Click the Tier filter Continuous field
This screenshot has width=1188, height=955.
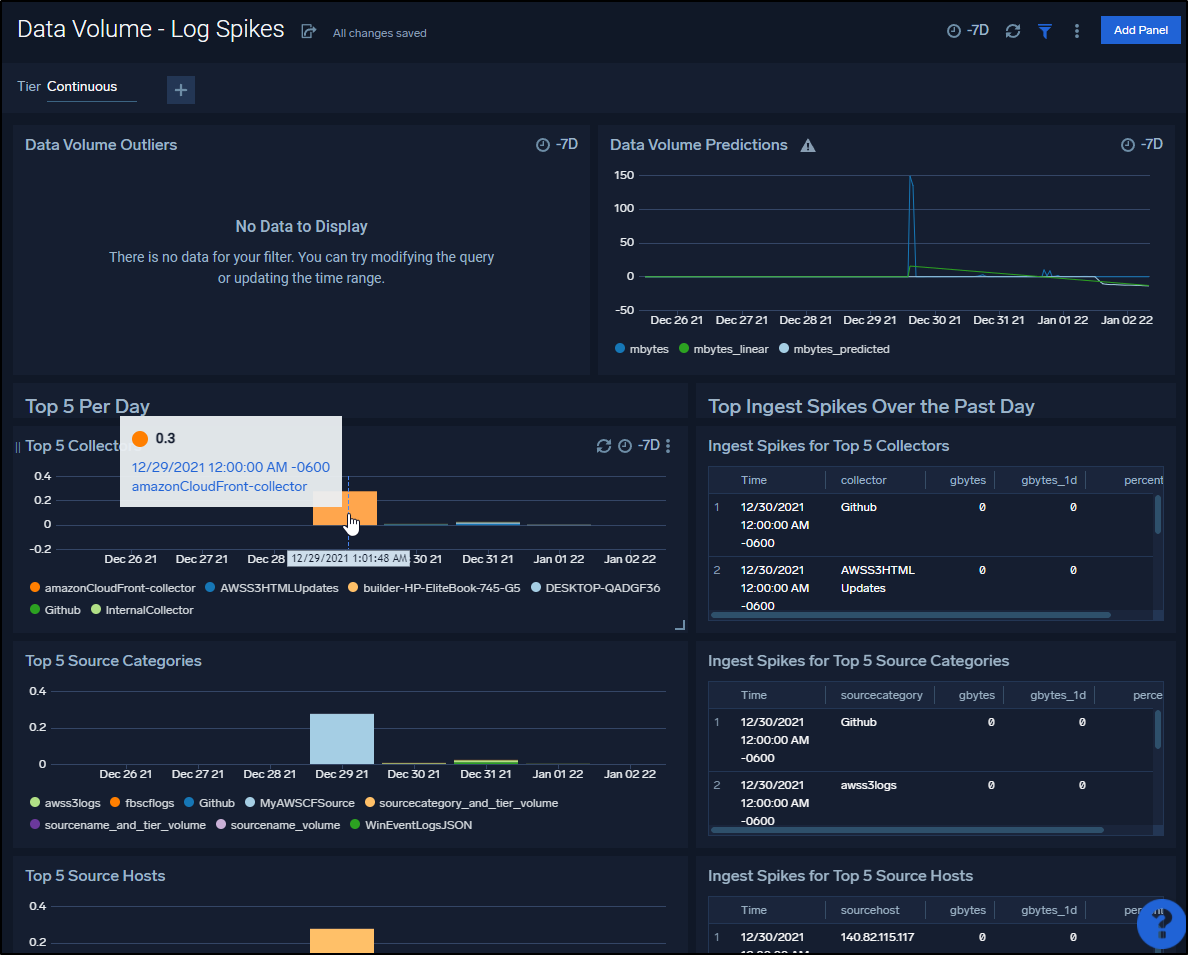pyautogui.click(x=92, y=87)
